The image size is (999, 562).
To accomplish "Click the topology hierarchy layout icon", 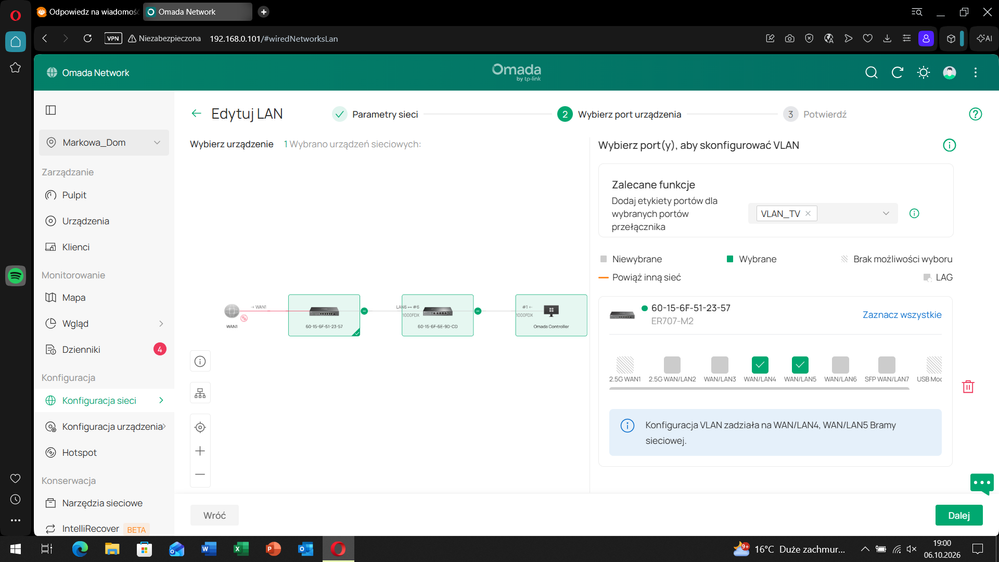I will 200,393.
